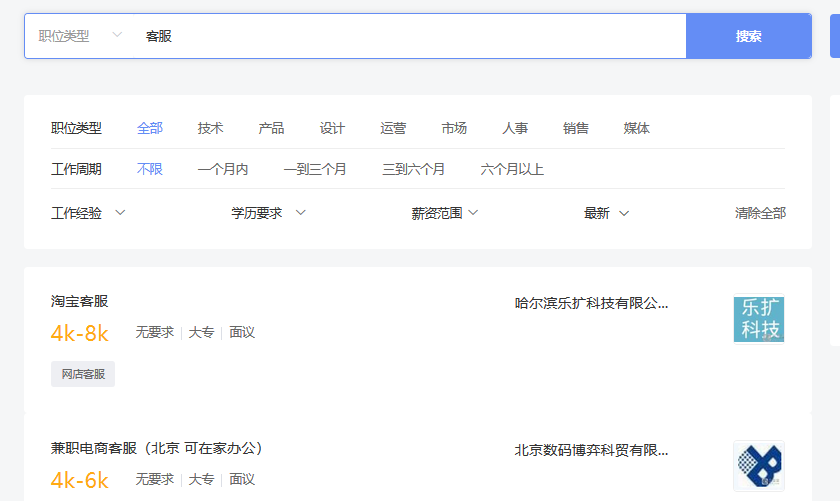Viewport: 840px width, 501px height.
Task: Choose 一个月内 work period option
Action: tap(223, 169)
